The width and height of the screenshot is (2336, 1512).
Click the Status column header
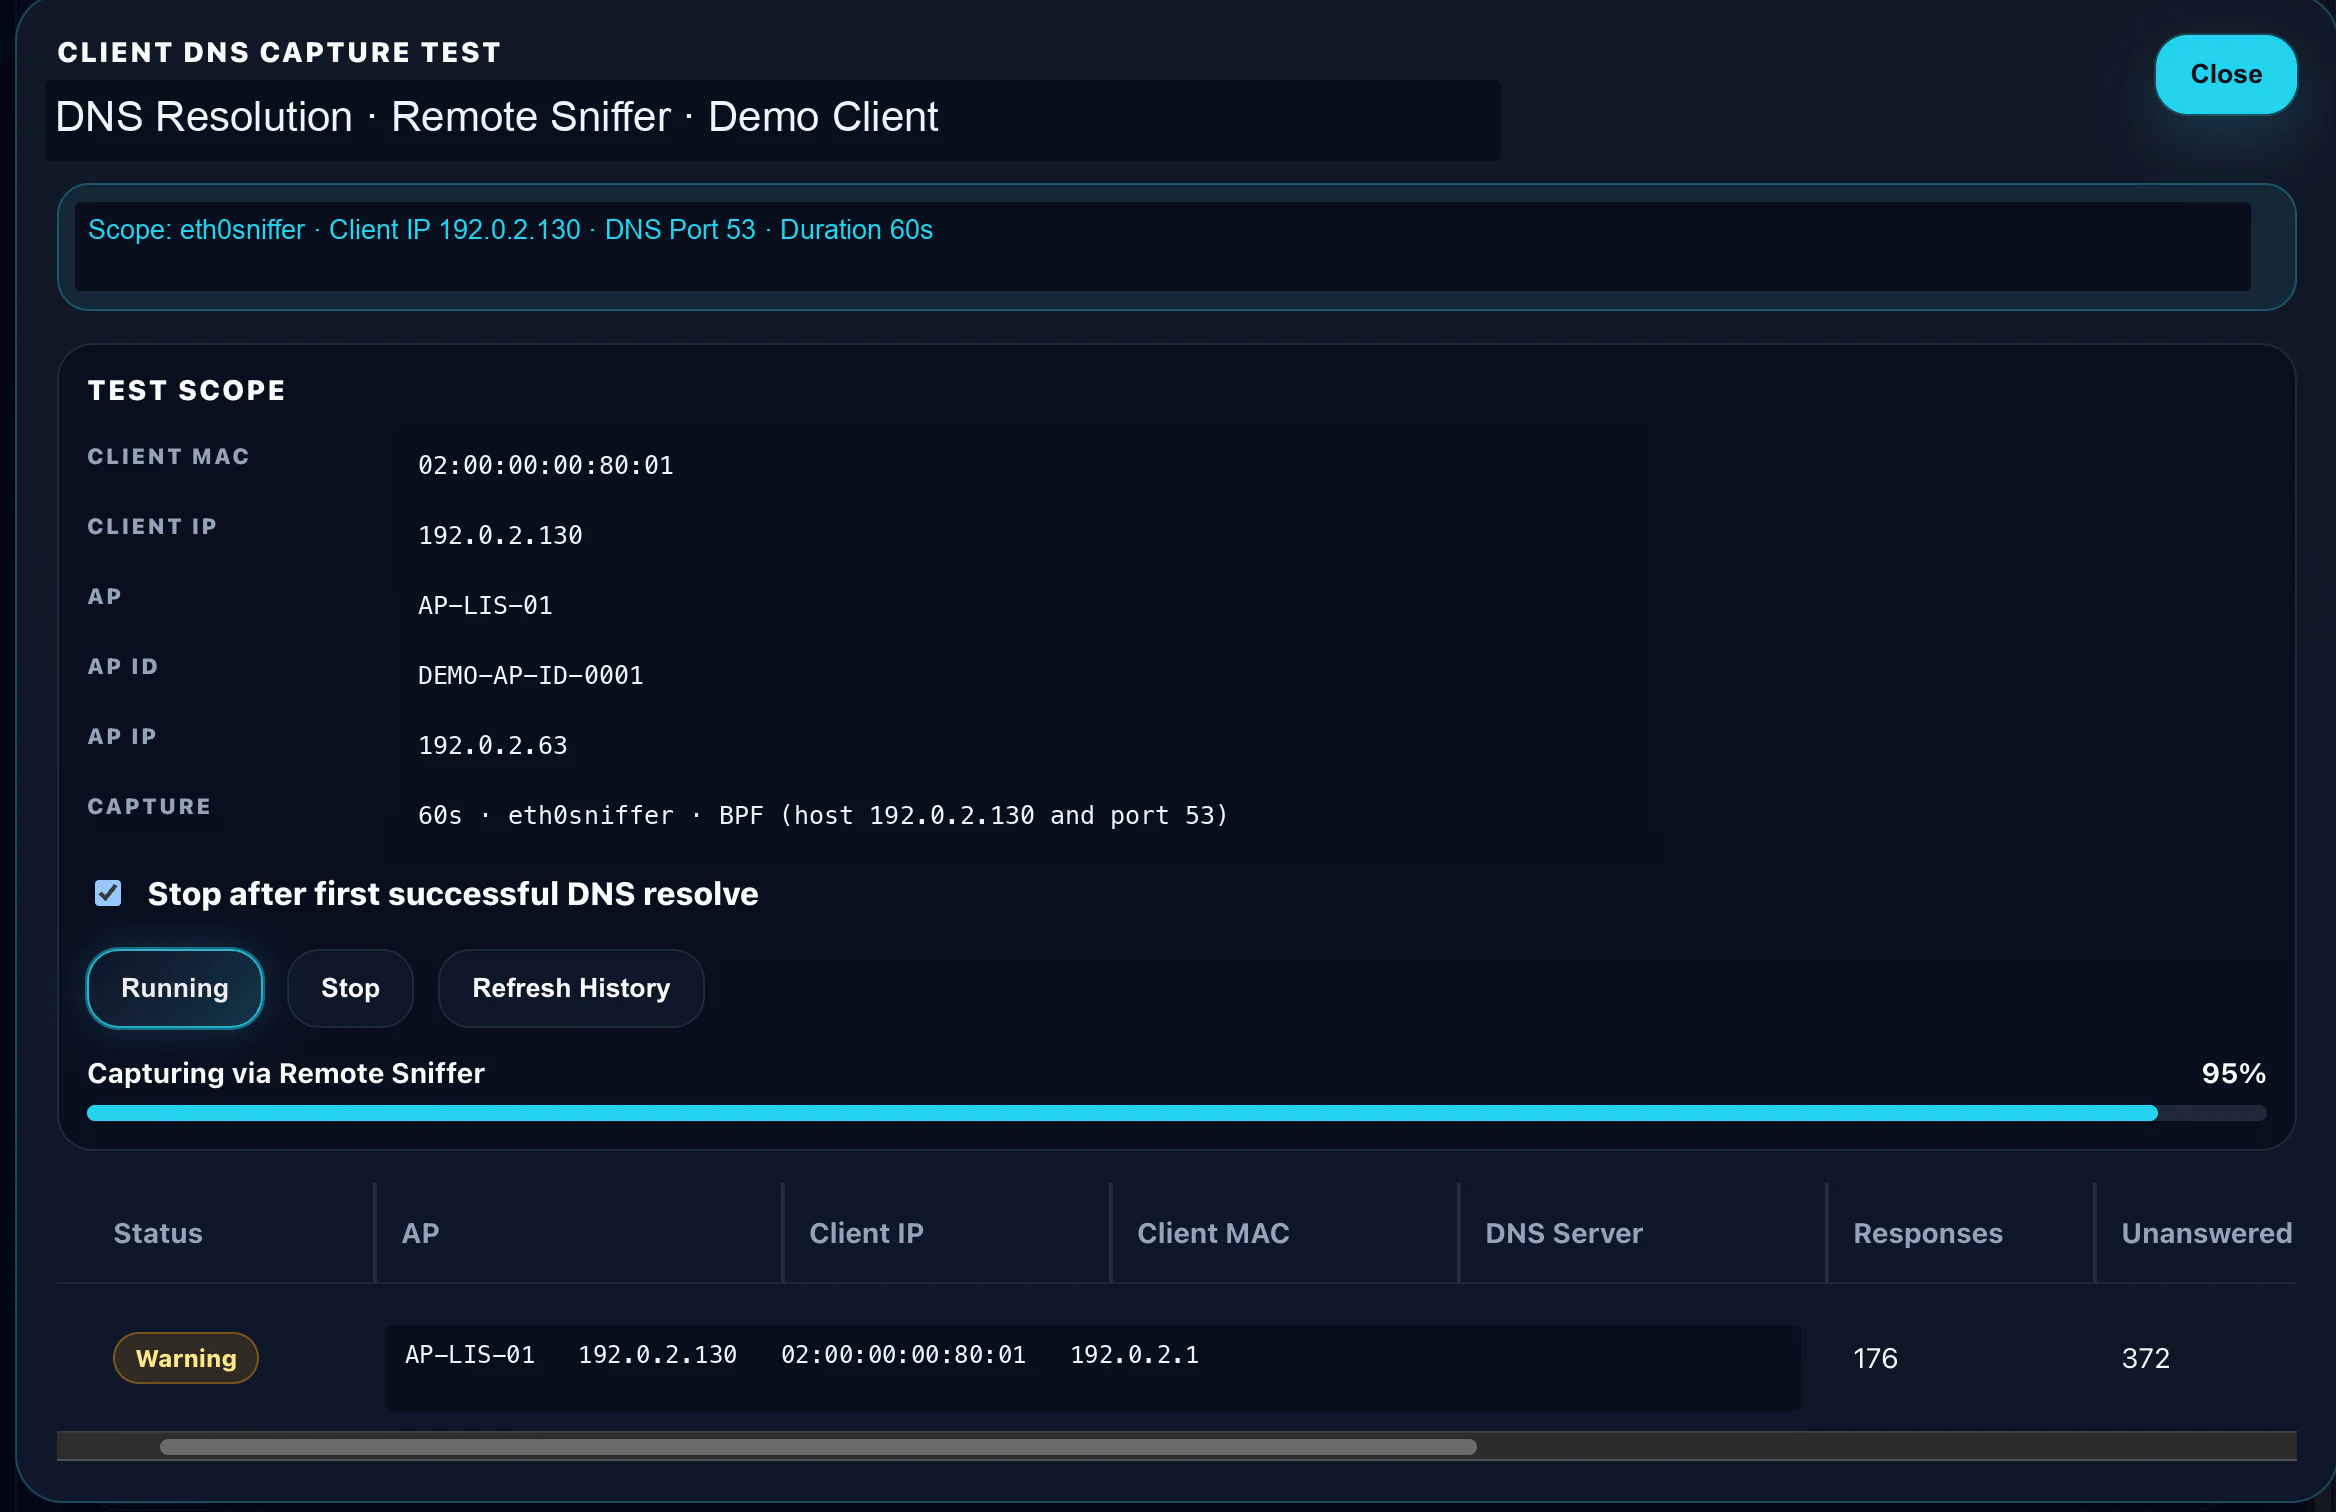(x=158, y=1233)
